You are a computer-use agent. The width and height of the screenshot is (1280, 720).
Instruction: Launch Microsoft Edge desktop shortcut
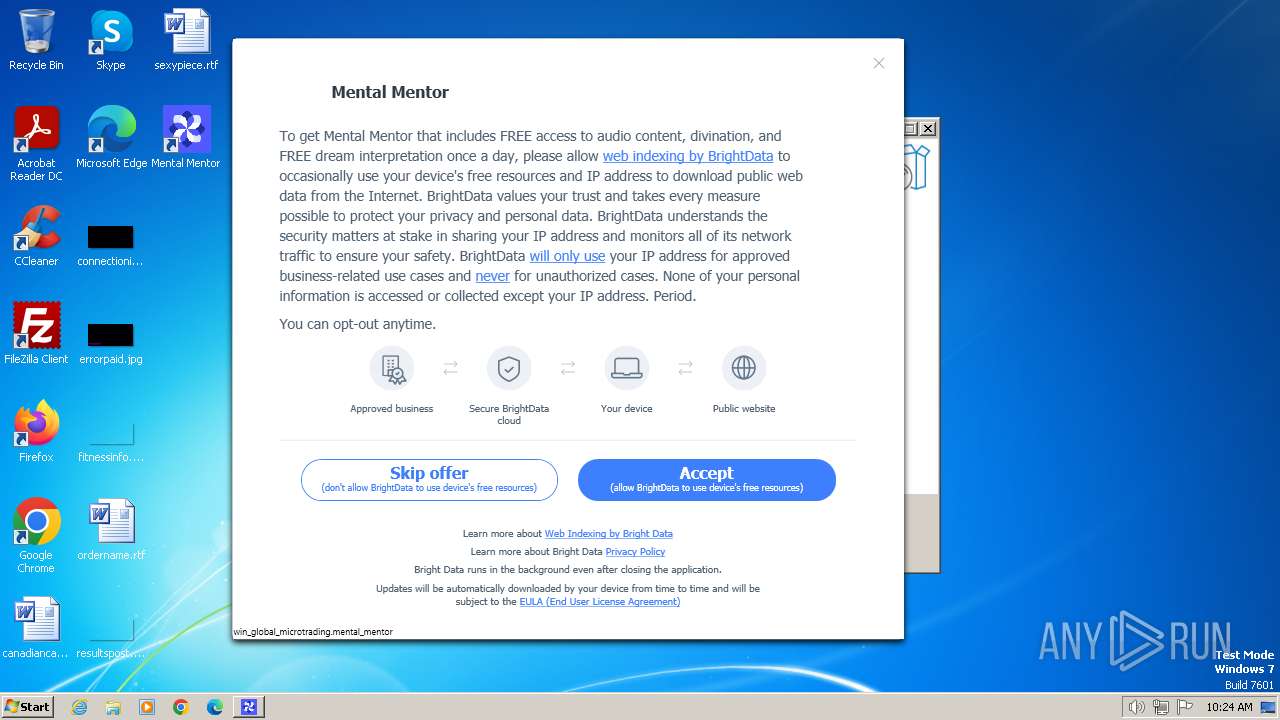click(111, 138)
